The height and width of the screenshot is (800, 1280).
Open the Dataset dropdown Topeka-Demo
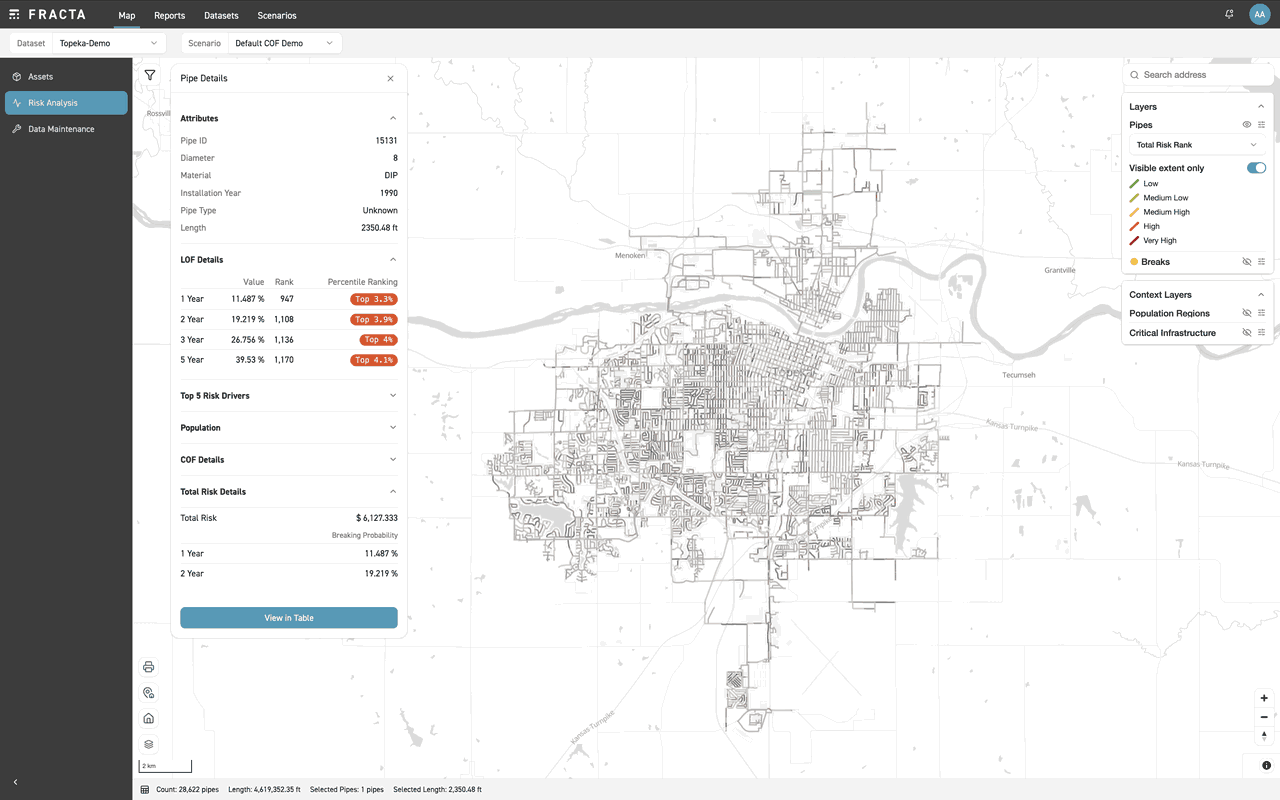click(x=109, y=43)
